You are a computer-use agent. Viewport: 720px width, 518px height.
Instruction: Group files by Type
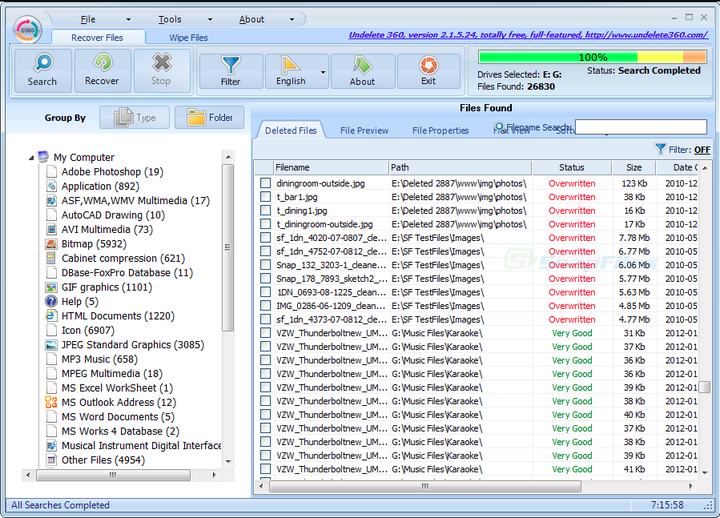[135, 118]
